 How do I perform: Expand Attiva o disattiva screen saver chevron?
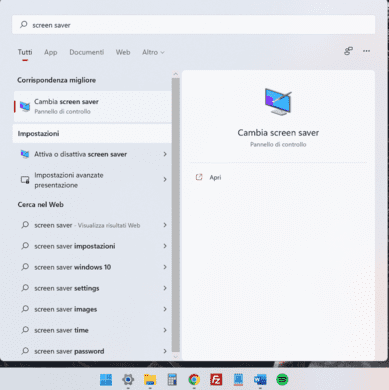click(165, 154)
